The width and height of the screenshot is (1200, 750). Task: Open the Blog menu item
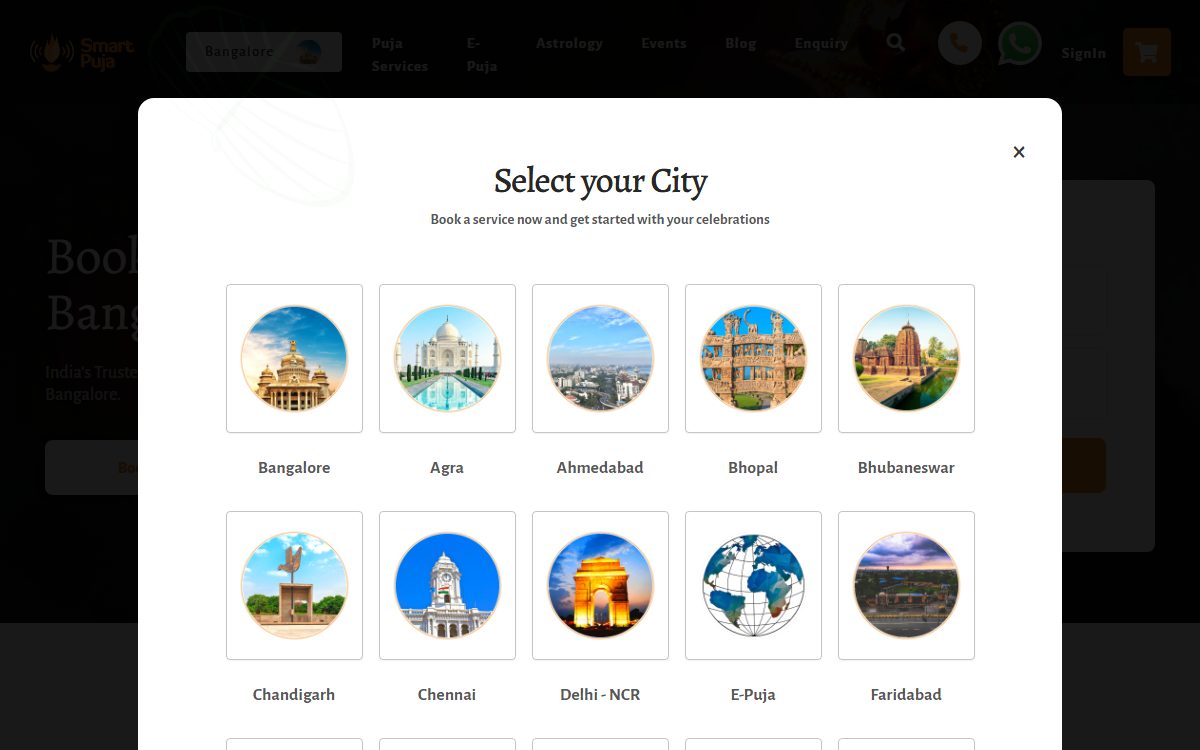pos(741,43)
